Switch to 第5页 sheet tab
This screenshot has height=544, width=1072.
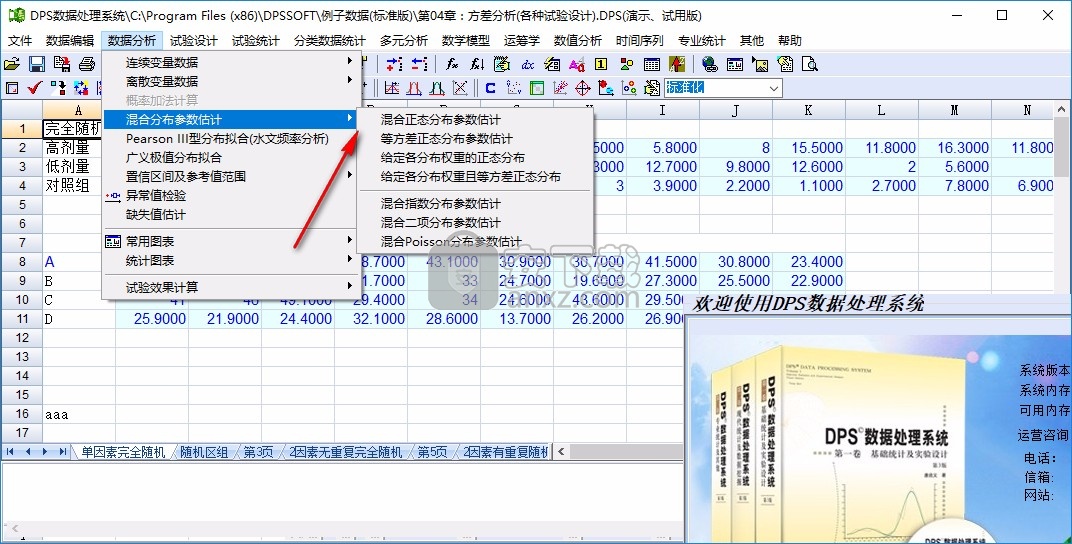(432, 452)
